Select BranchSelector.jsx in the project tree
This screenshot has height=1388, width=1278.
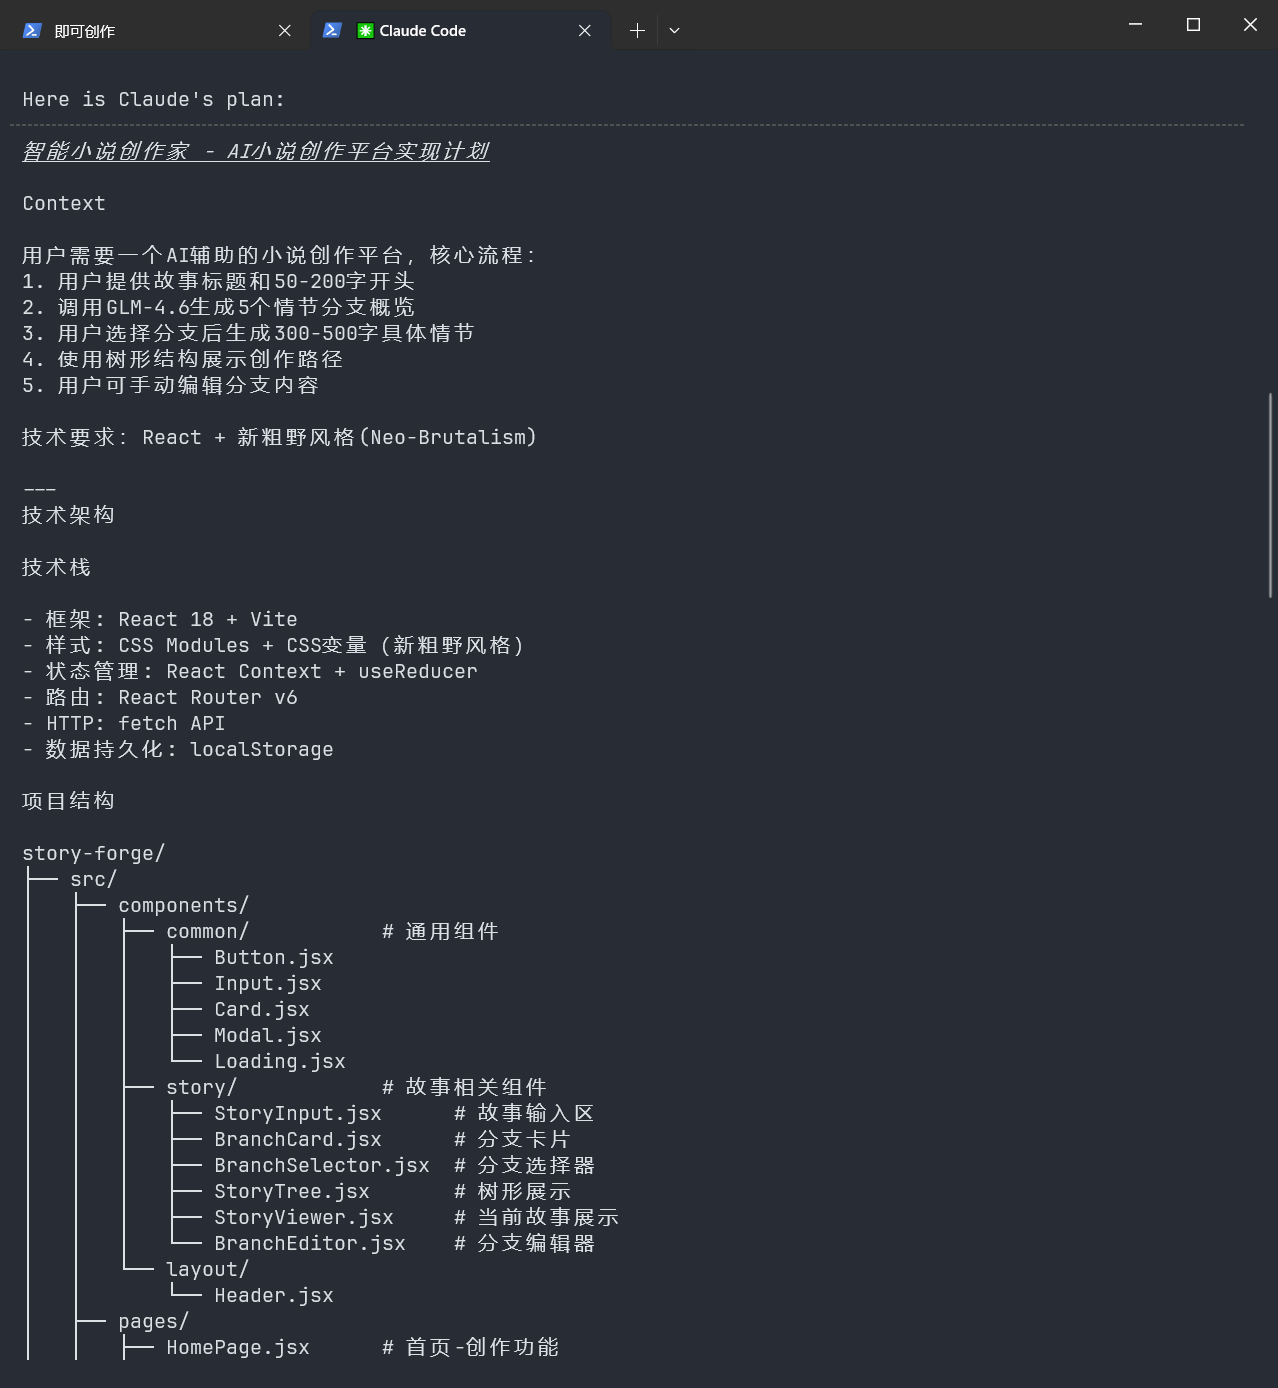click(x=322, y=1165)
